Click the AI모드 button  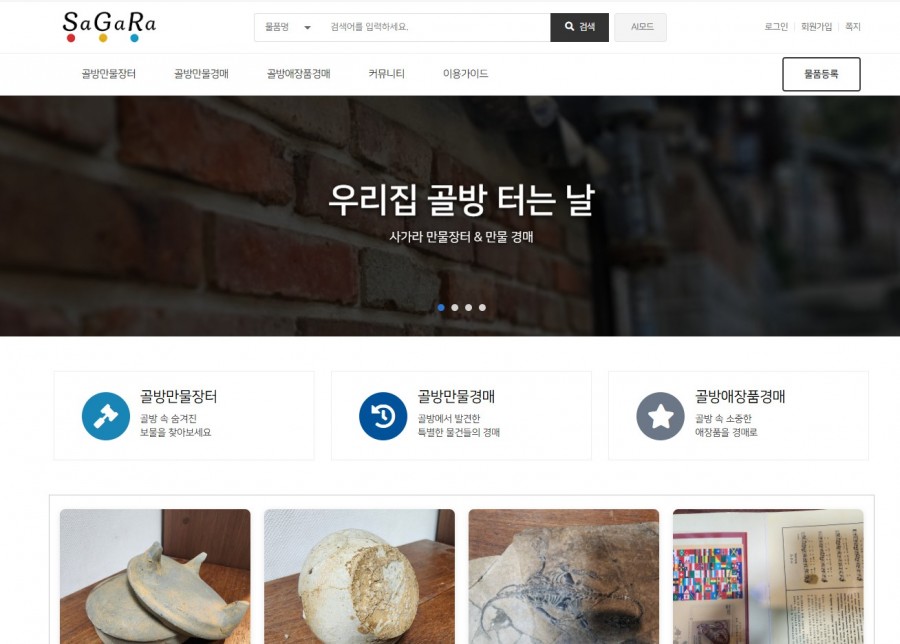641,27
